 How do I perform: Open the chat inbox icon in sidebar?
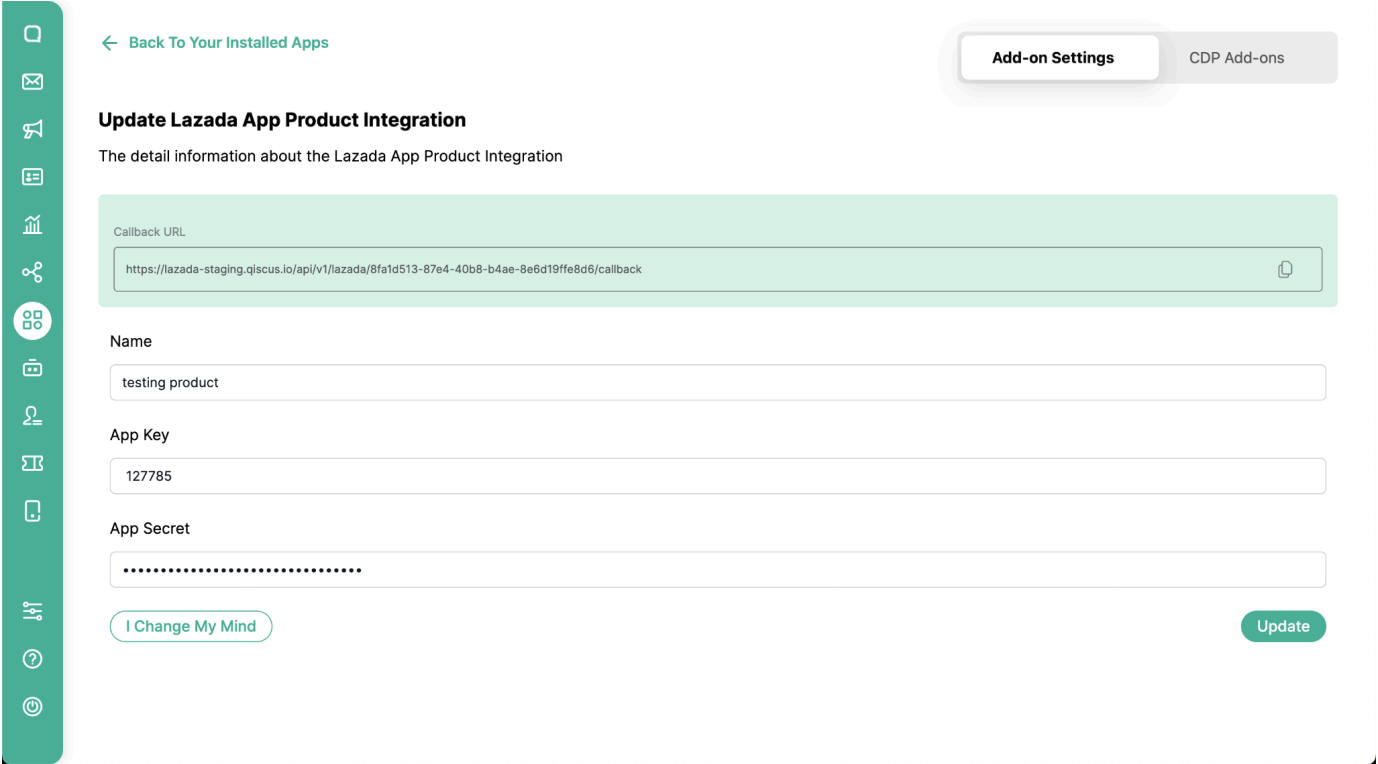click(32, 34)
